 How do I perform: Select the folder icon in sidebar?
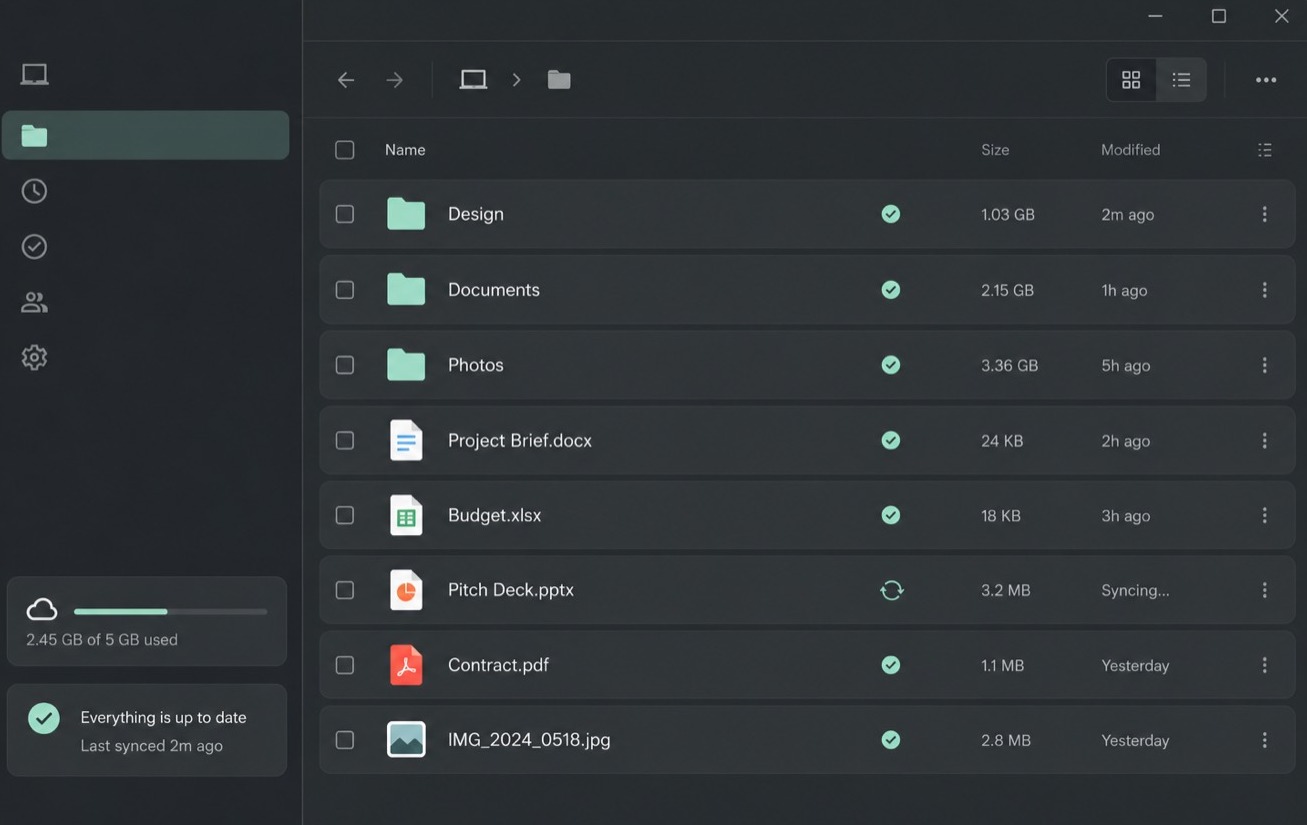(x=35, y=135)
